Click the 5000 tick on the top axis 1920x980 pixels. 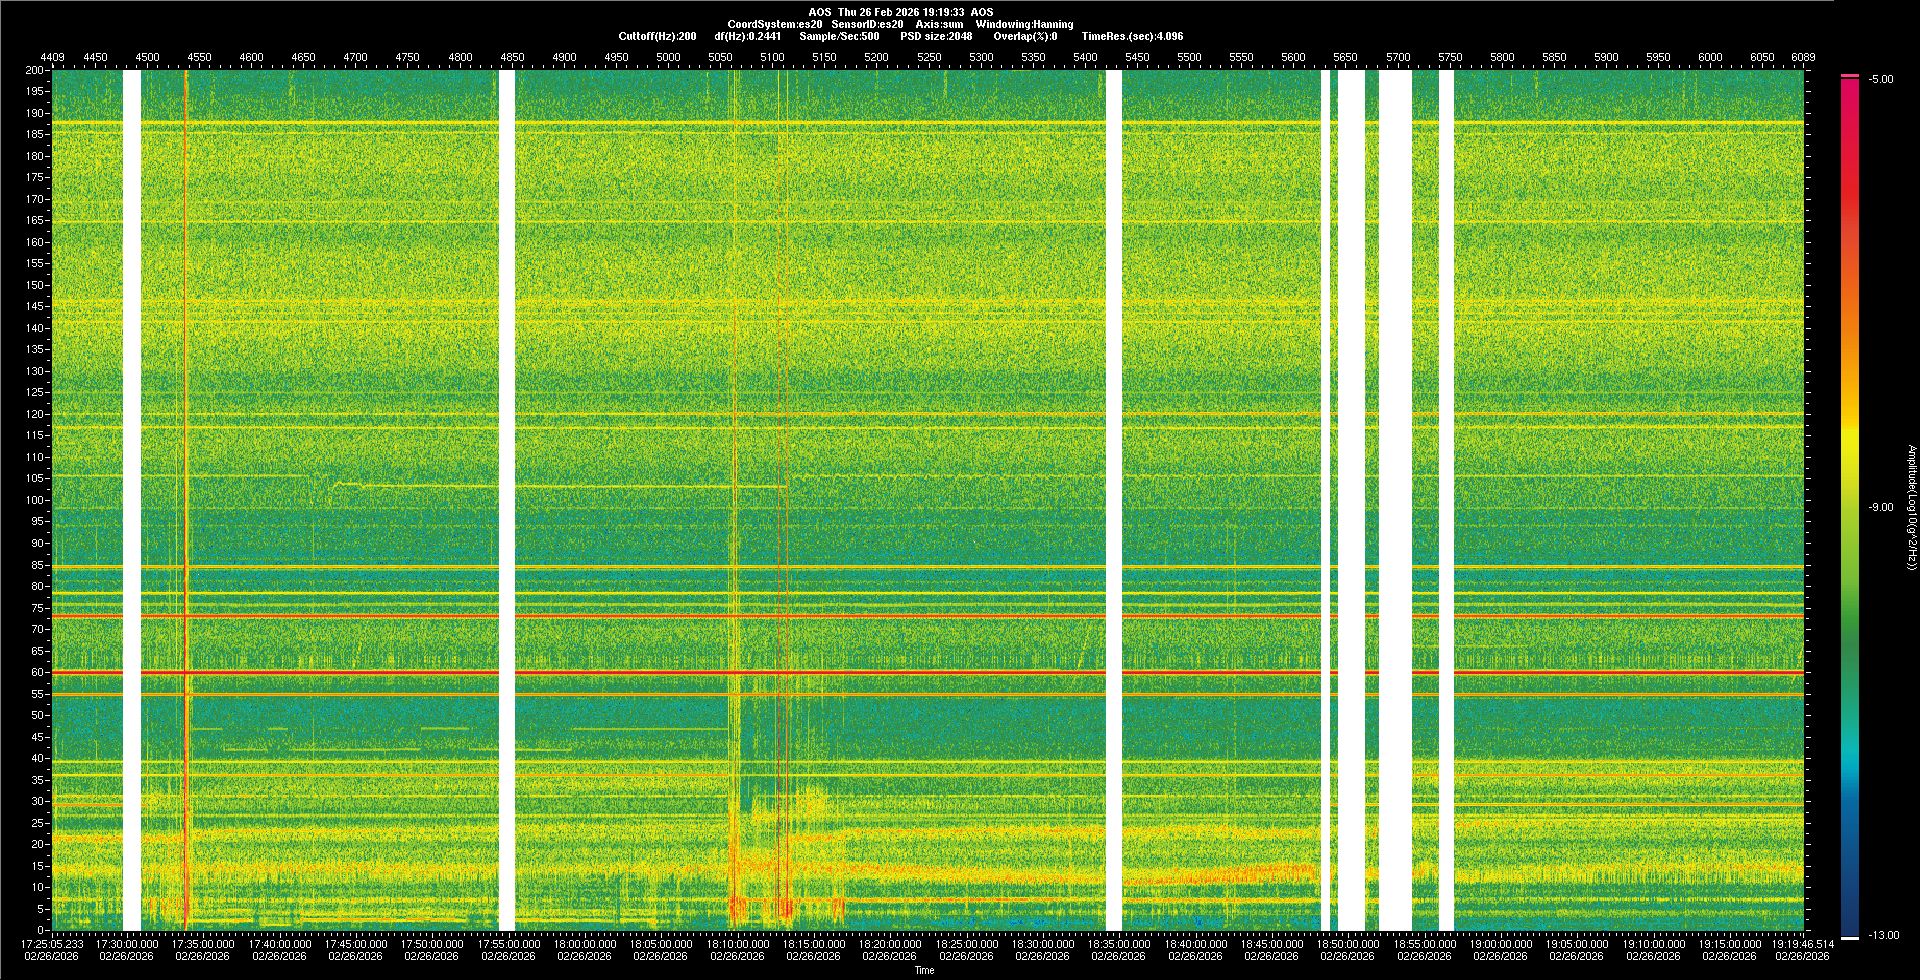(x=668, y=57)
